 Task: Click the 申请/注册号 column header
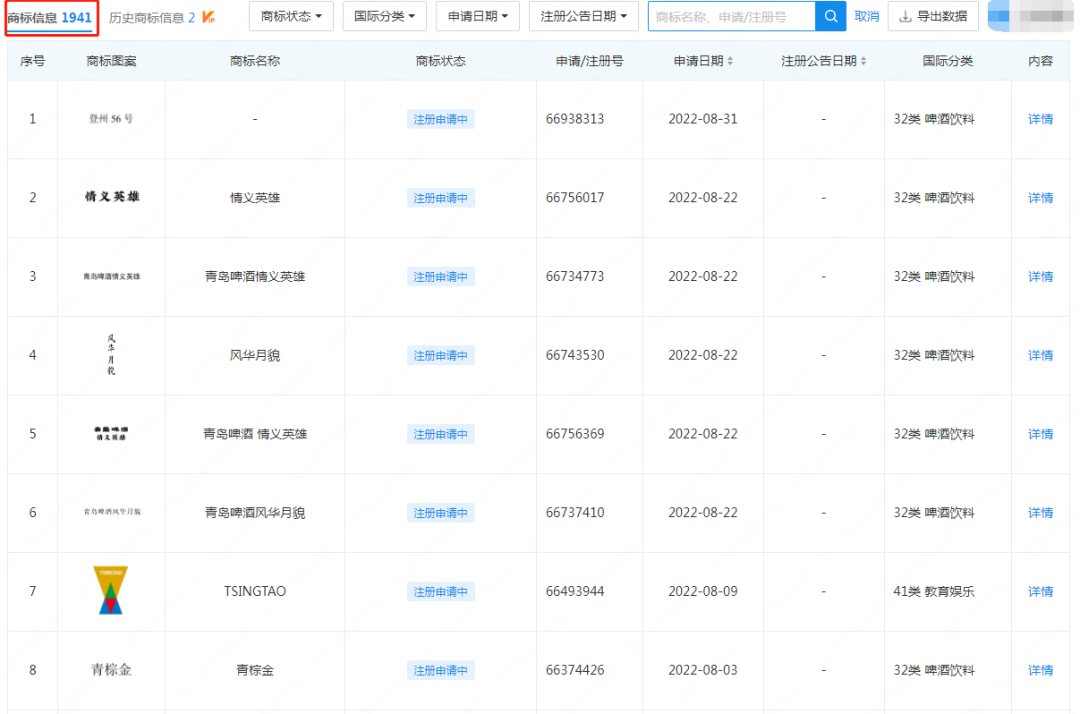click(x=590, y=61)
